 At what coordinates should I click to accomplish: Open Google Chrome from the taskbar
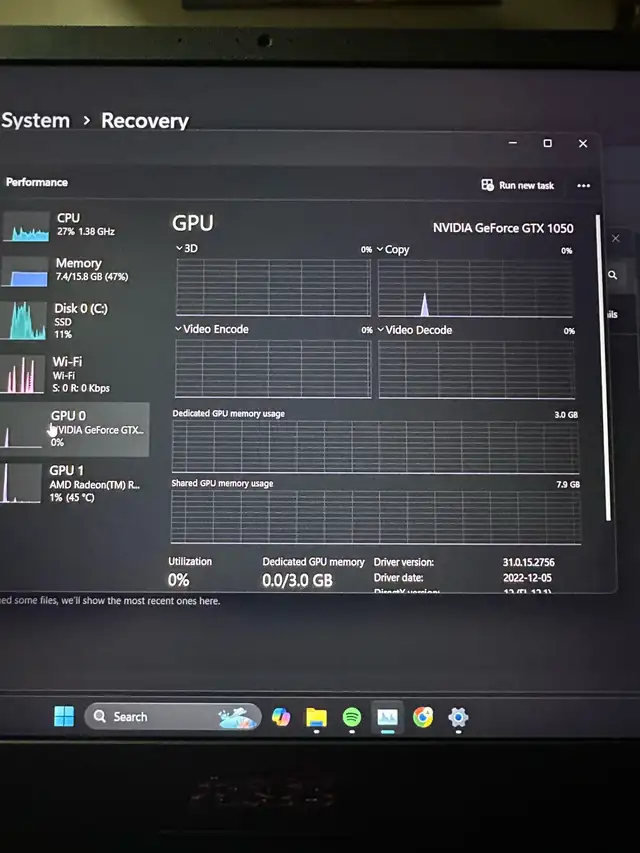tap(423, 718)
